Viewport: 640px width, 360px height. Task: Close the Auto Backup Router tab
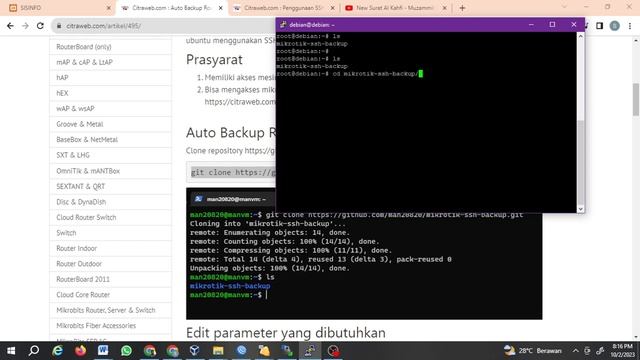pos(221,8)
